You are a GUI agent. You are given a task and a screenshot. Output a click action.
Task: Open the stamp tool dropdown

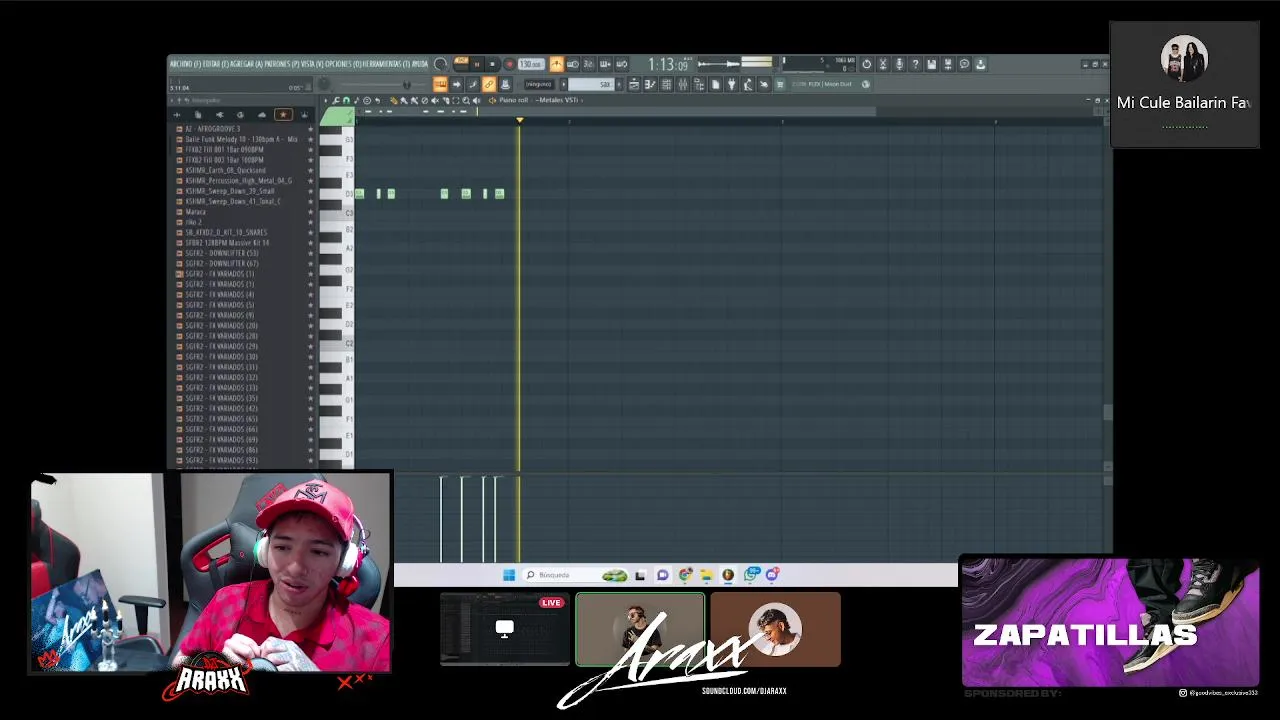pyautogui.click(x=367, y=100)
